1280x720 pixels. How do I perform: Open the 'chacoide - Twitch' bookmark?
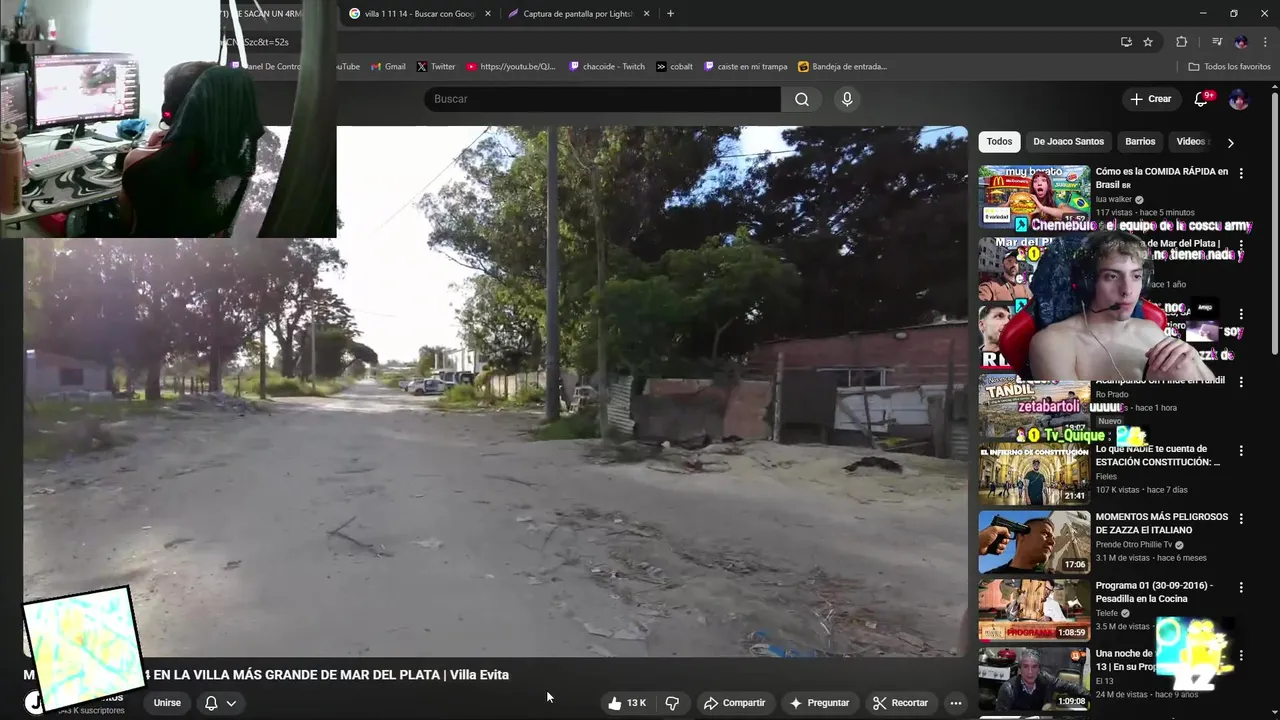(x=607, y=67)
